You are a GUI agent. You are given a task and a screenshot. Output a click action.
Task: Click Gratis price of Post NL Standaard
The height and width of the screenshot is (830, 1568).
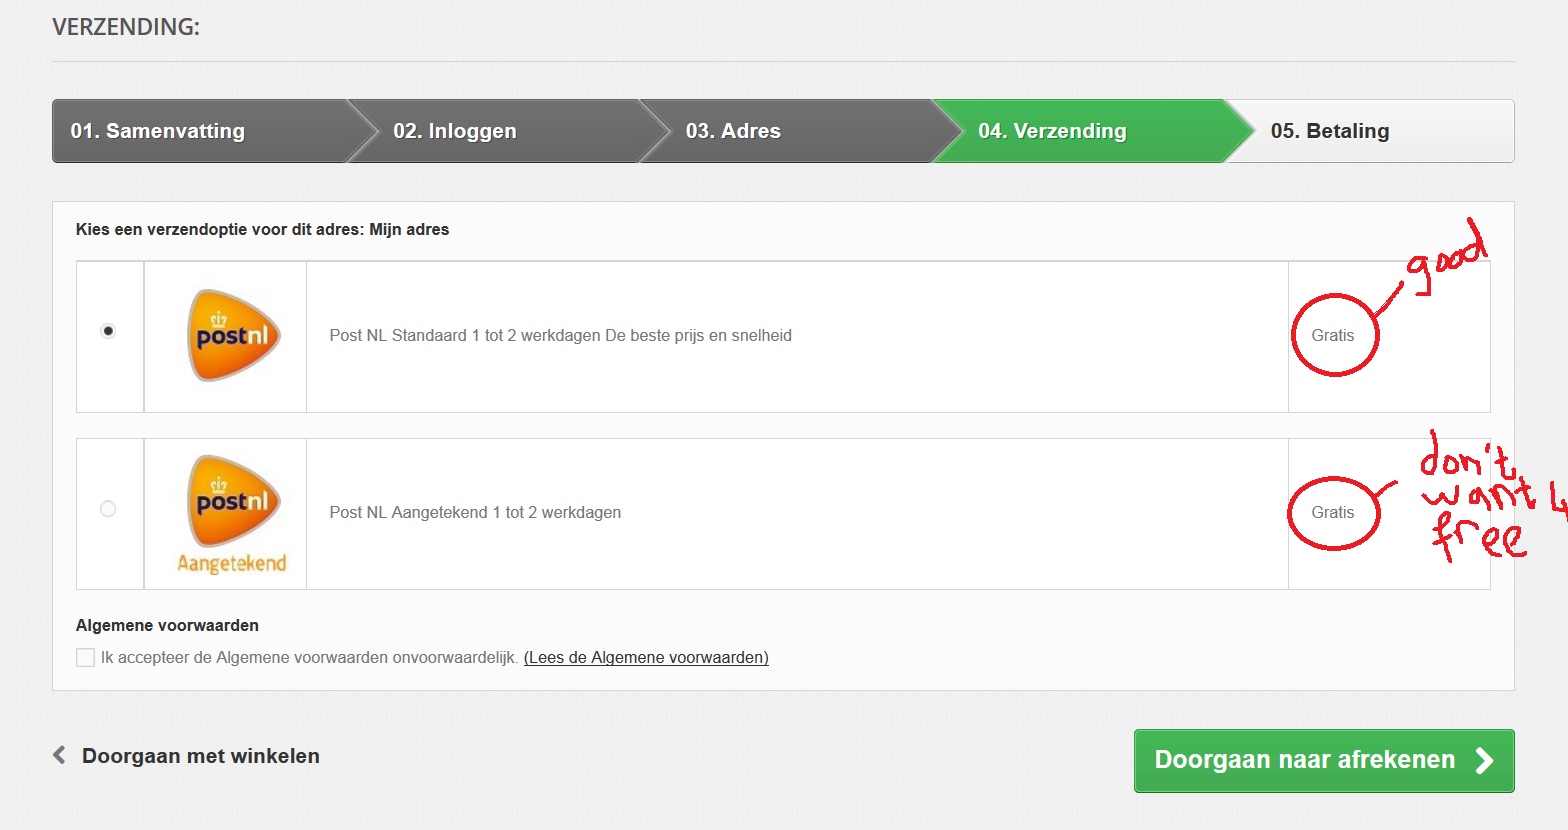(1333, 336)
